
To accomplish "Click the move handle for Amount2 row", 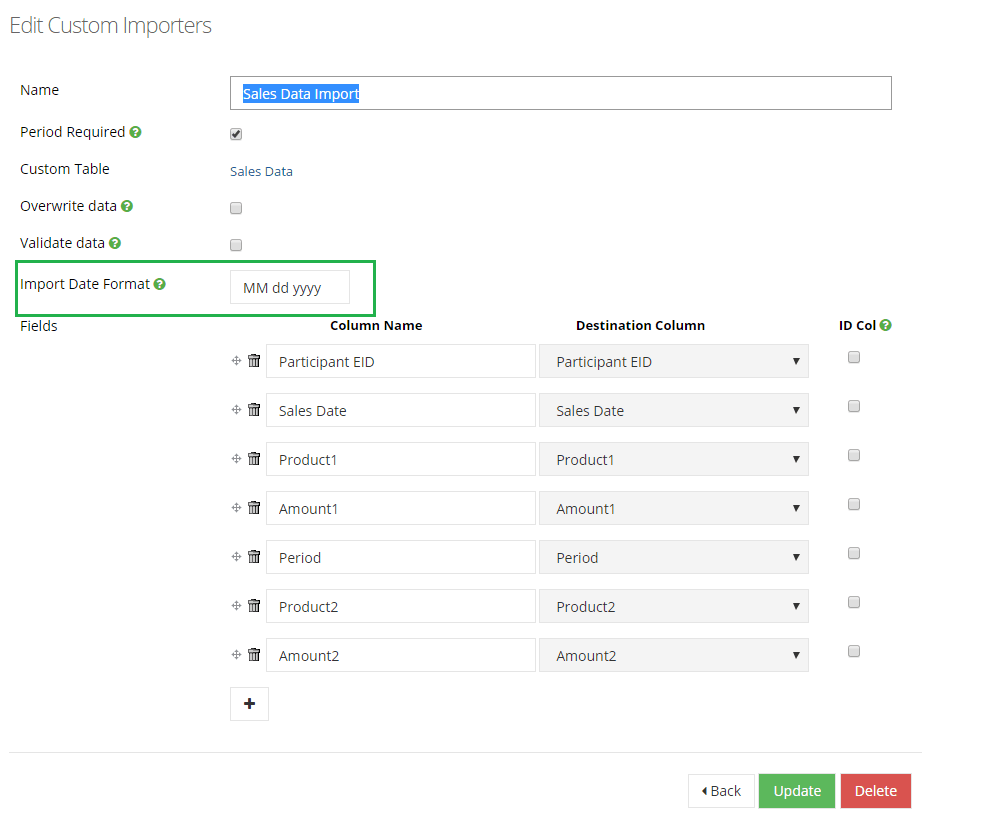I will (236, 655).
